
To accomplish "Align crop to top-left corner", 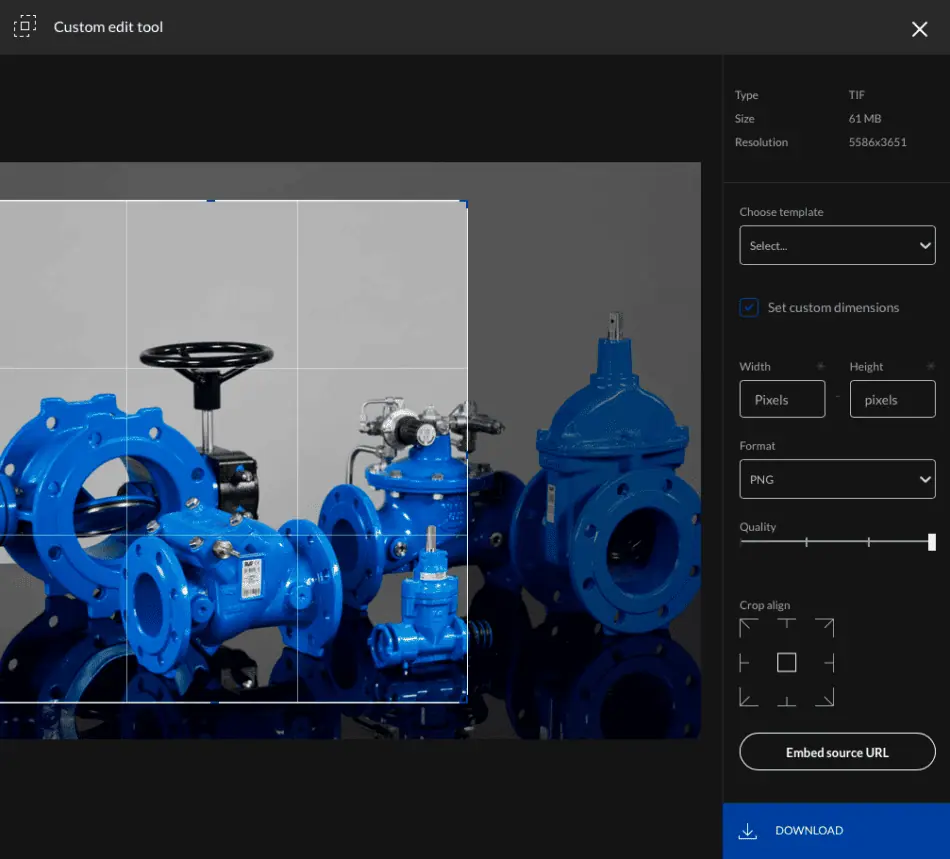I will coord(749,628).
